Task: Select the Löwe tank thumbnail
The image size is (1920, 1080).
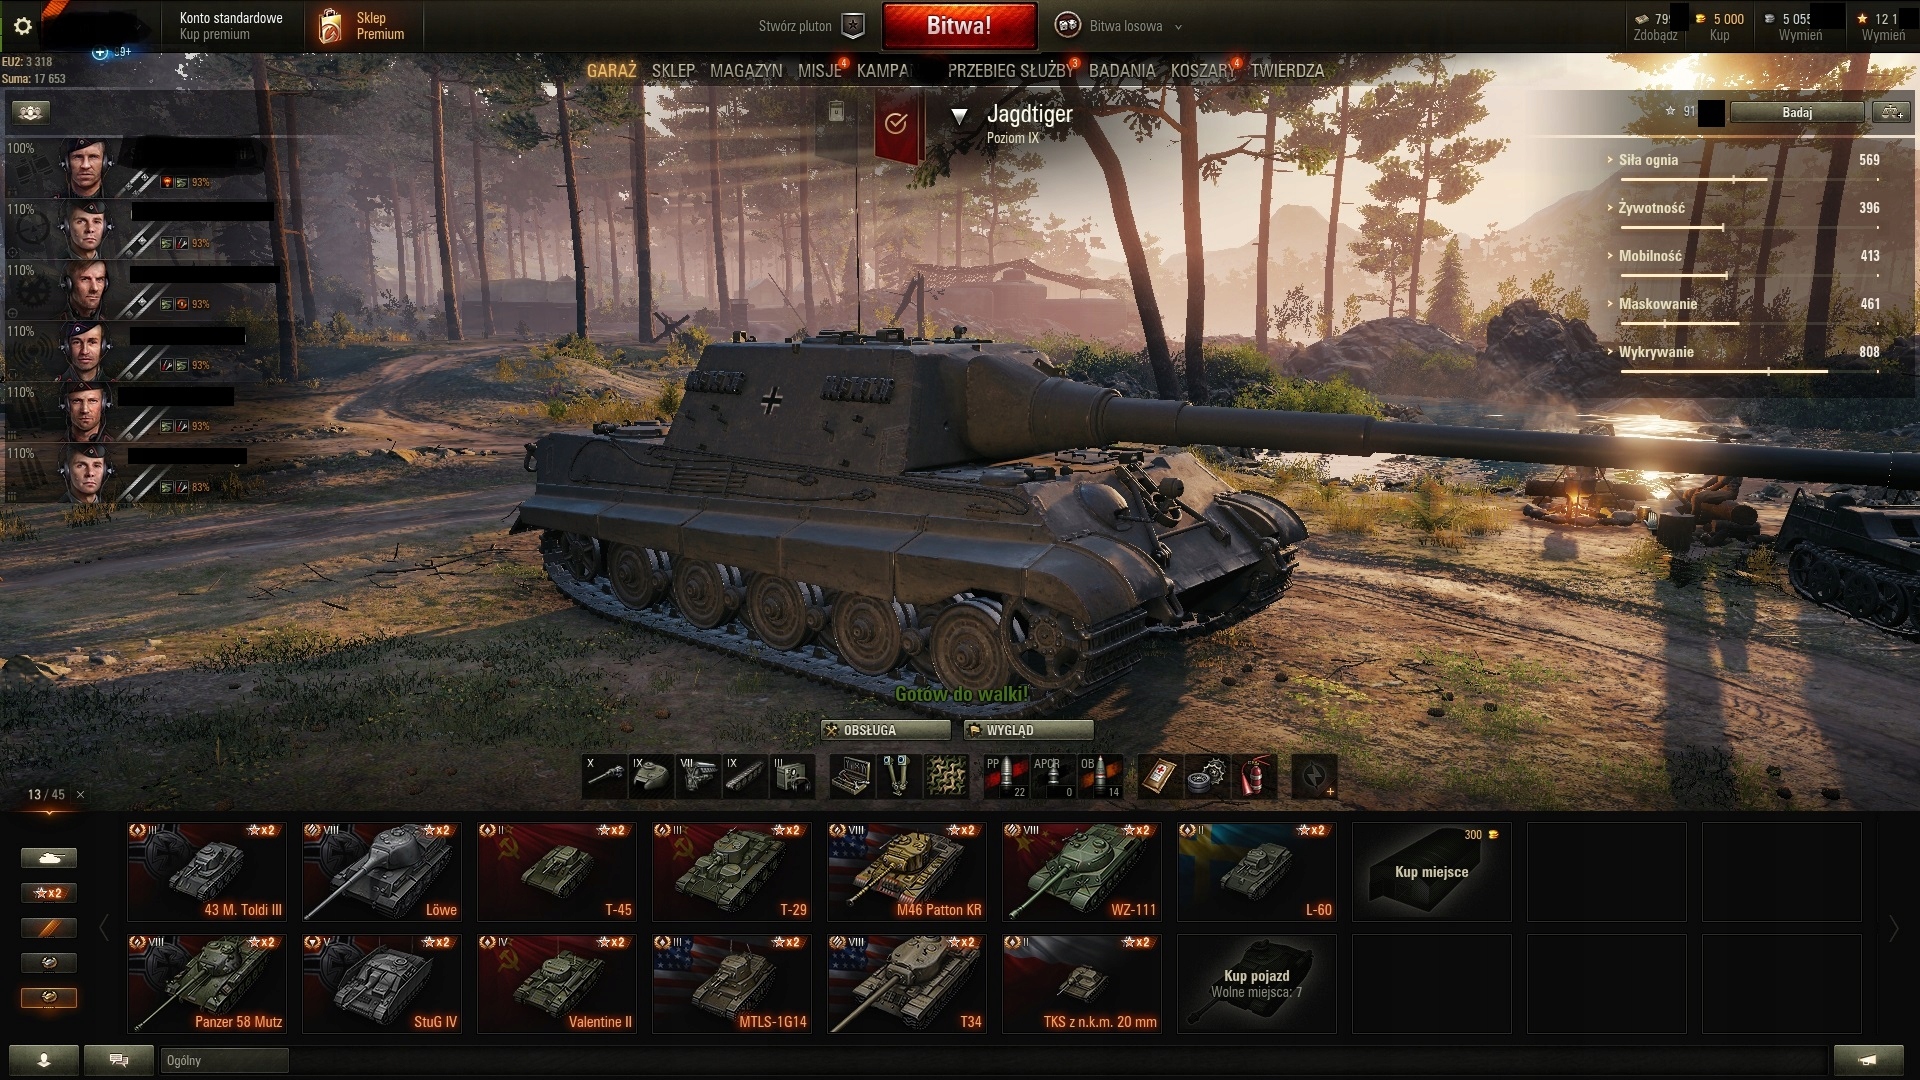Action: pos(382,871)
